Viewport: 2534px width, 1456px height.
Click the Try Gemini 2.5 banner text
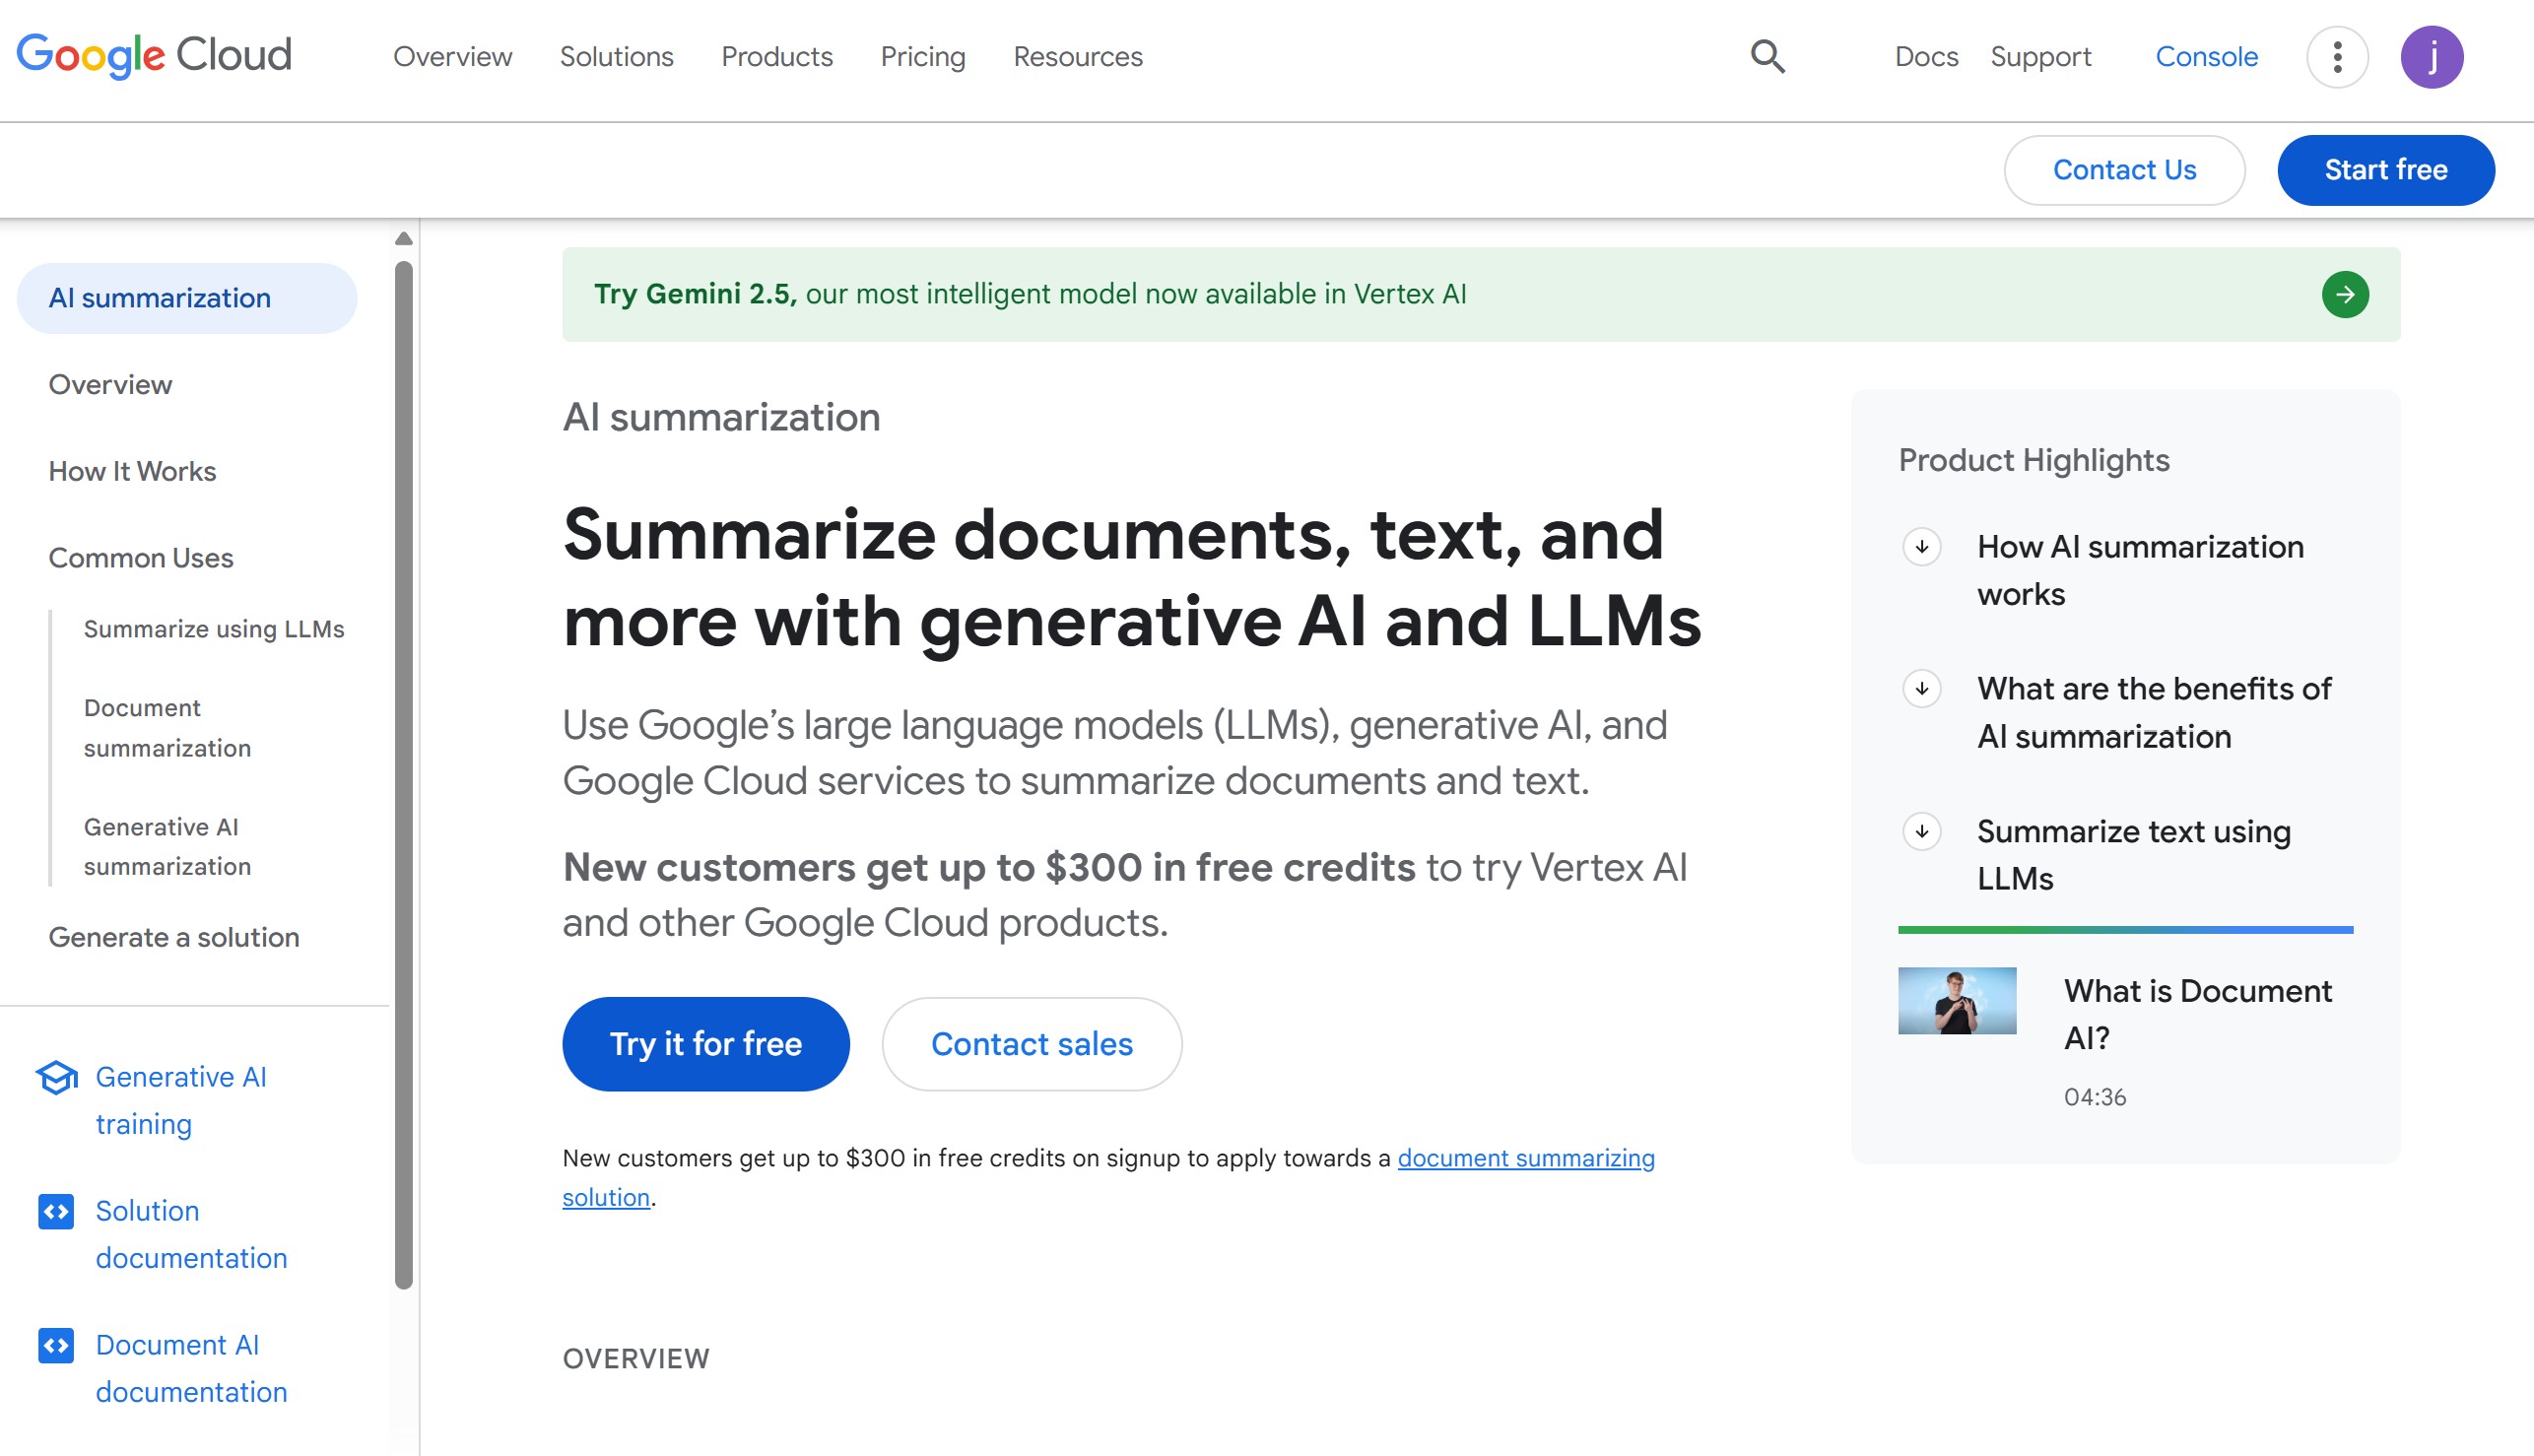pyautogui.click(x=1029, y=294)
